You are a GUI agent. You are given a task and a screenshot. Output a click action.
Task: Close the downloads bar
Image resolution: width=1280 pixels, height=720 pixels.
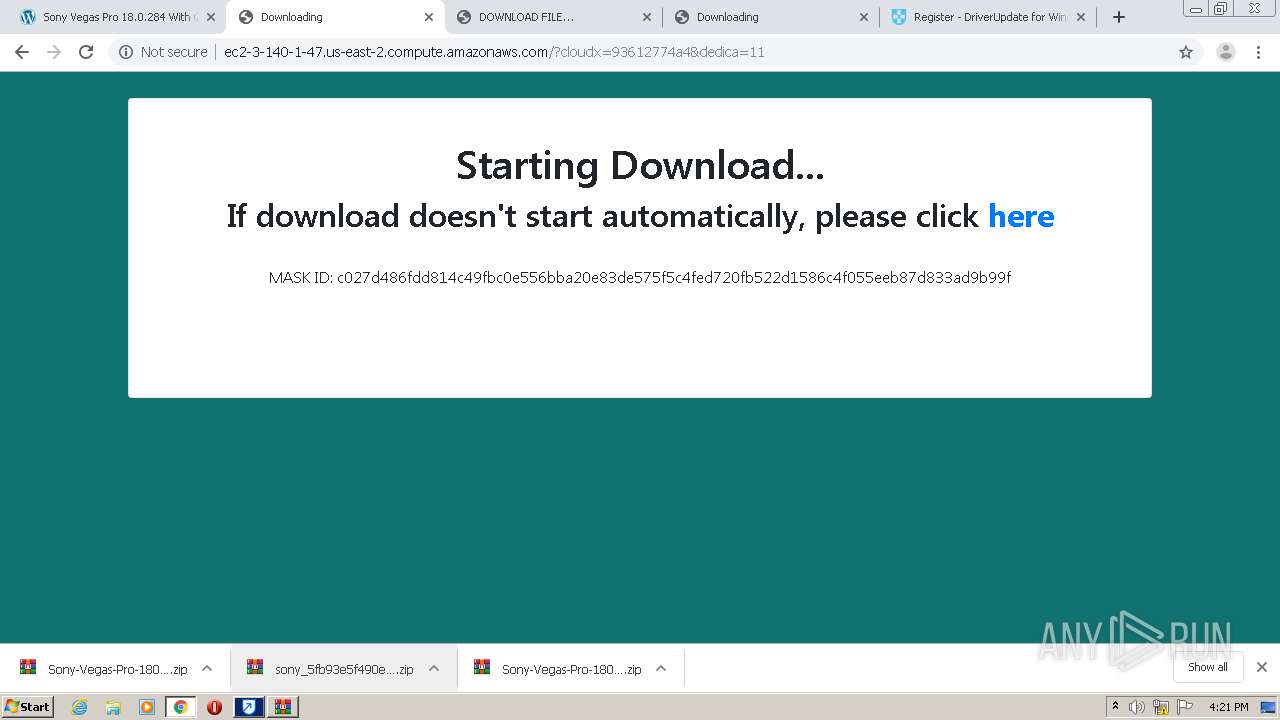pos(1262,667)
